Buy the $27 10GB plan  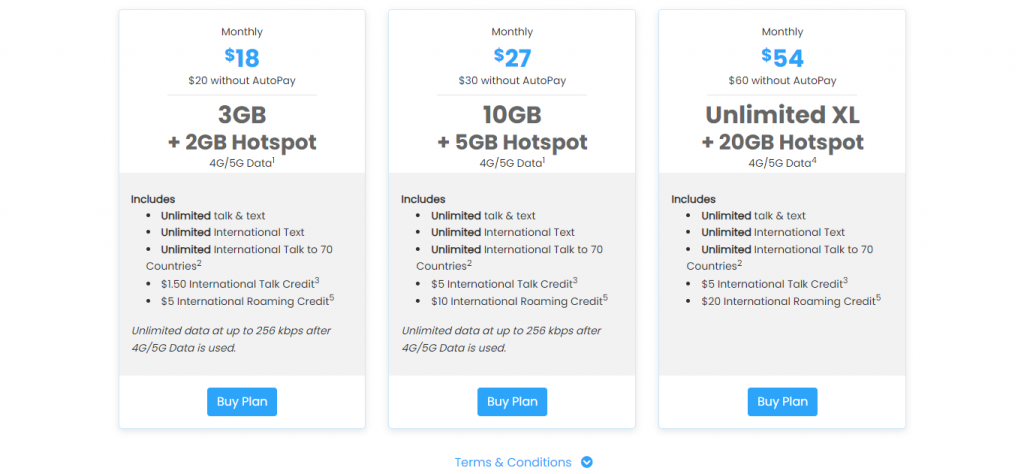pos(512,402)
